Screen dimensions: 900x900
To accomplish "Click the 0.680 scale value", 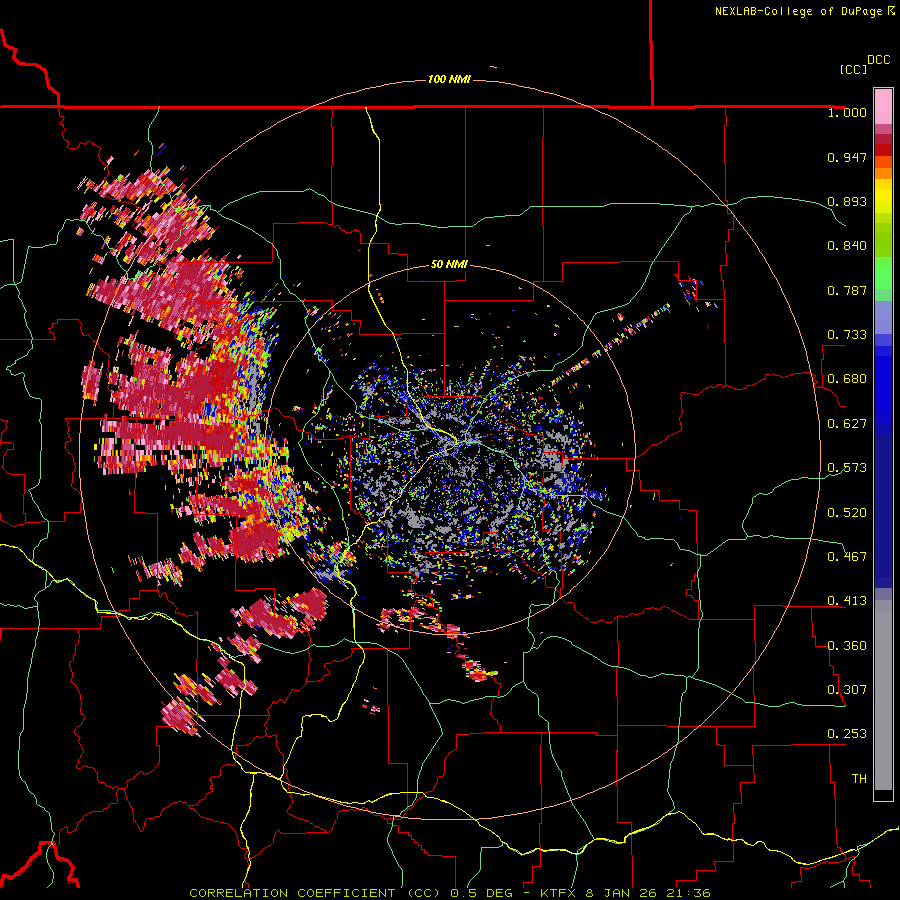I will click(847, 379).
